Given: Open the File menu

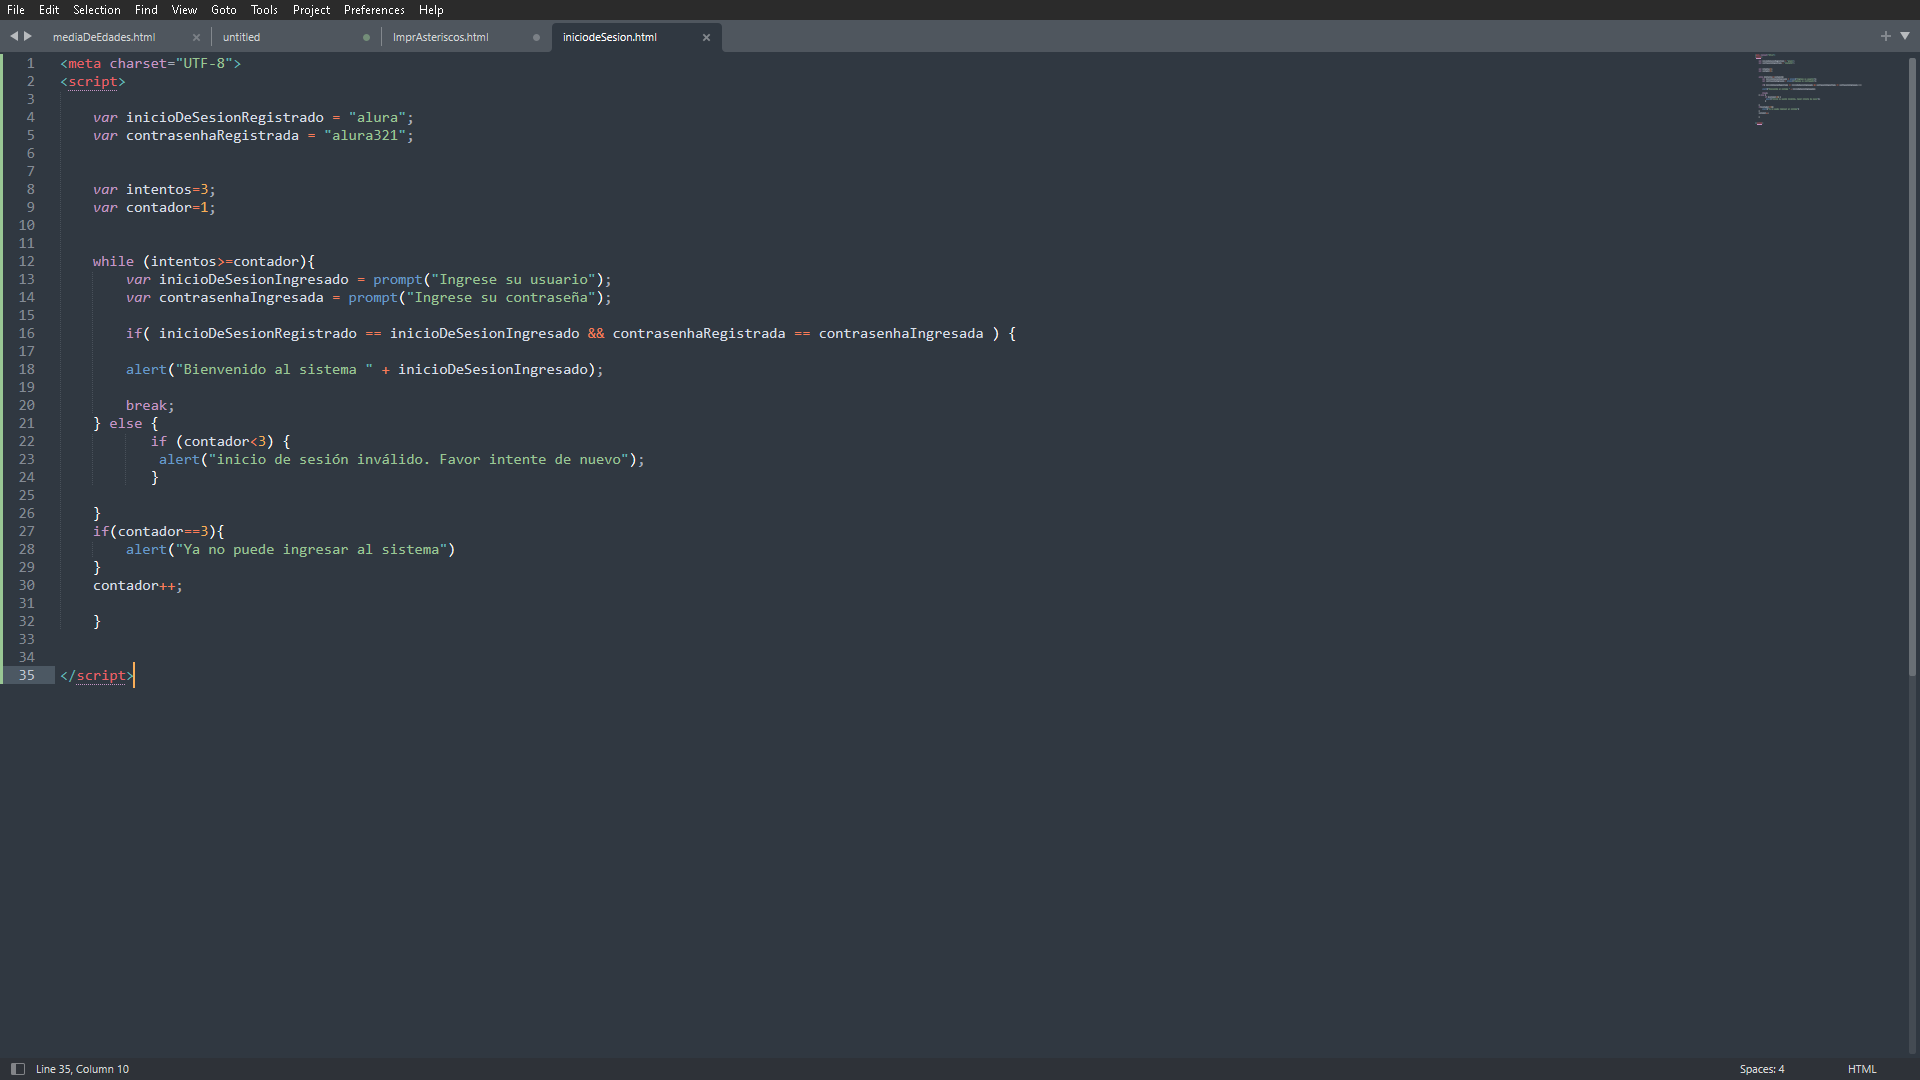Looking at the screenshot, I should click(16, 10).
